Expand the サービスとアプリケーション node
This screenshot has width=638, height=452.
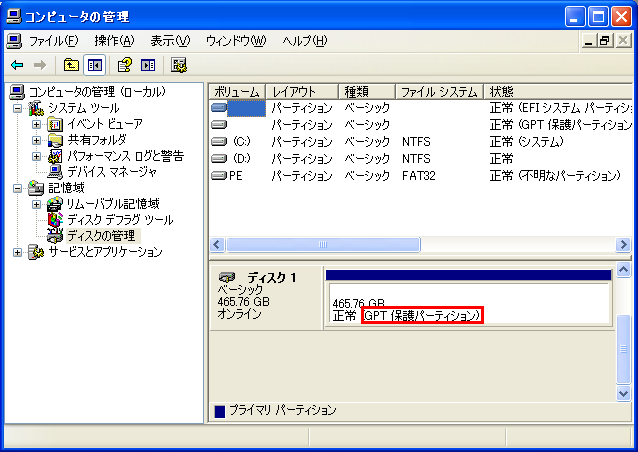[x=17, y=252]
